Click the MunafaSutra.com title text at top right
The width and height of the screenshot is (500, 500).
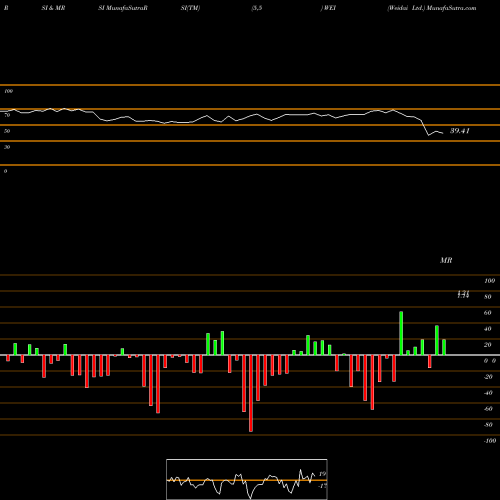(451, 8)
